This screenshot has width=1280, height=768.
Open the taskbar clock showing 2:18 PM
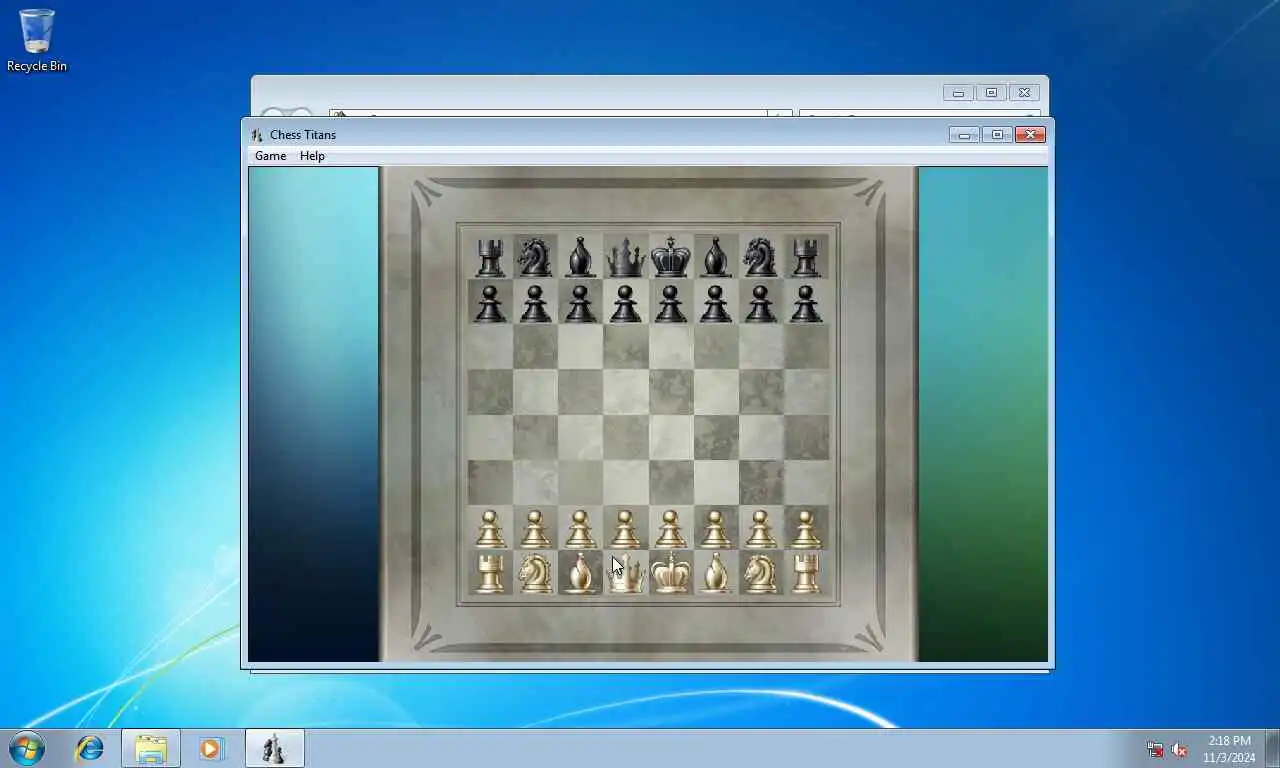click(1229, 749)
